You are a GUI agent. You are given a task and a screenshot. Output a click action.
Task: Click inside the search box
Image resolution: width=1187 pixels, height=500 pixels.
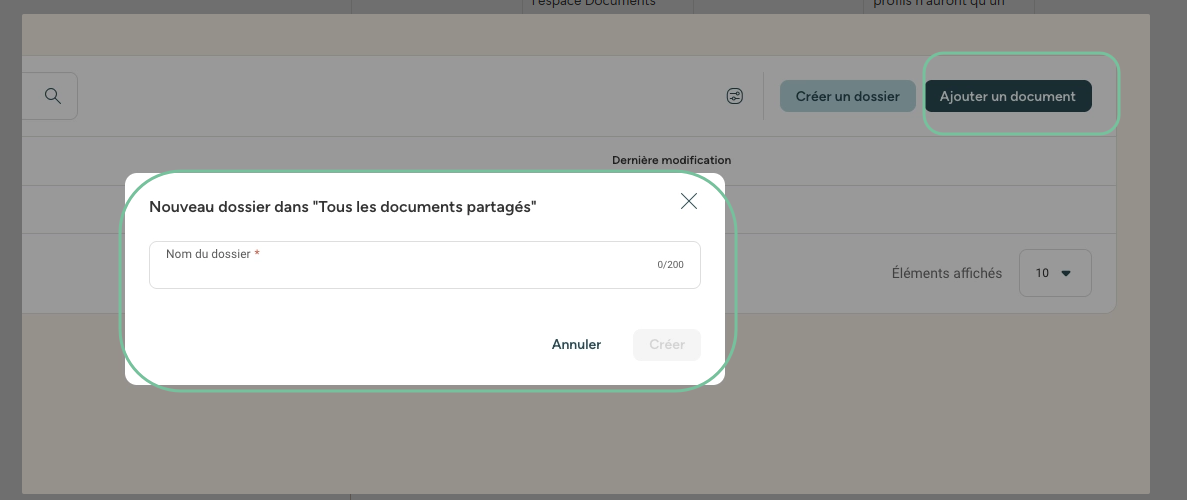pyautogui.click(x=30, y=96)
